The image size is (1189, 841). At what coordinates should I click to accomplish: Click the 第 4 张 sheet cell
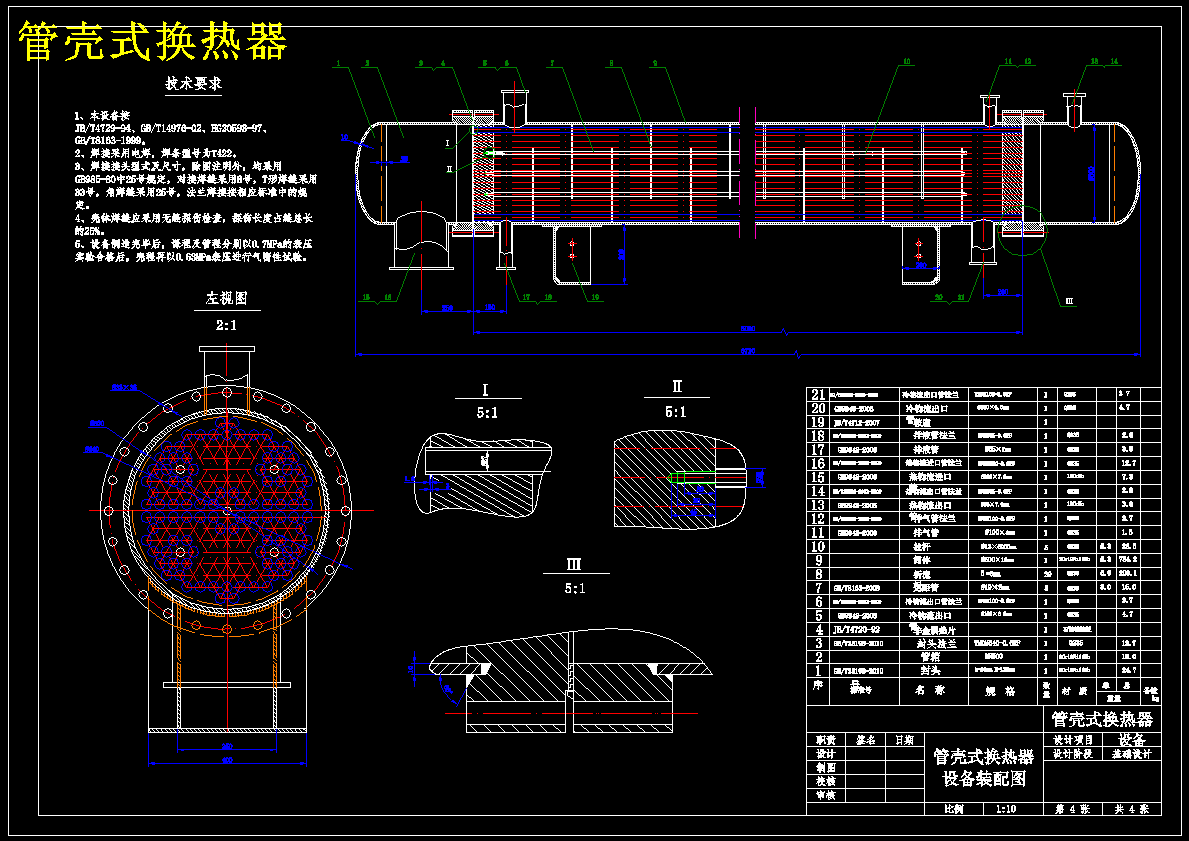point(1072,809)
